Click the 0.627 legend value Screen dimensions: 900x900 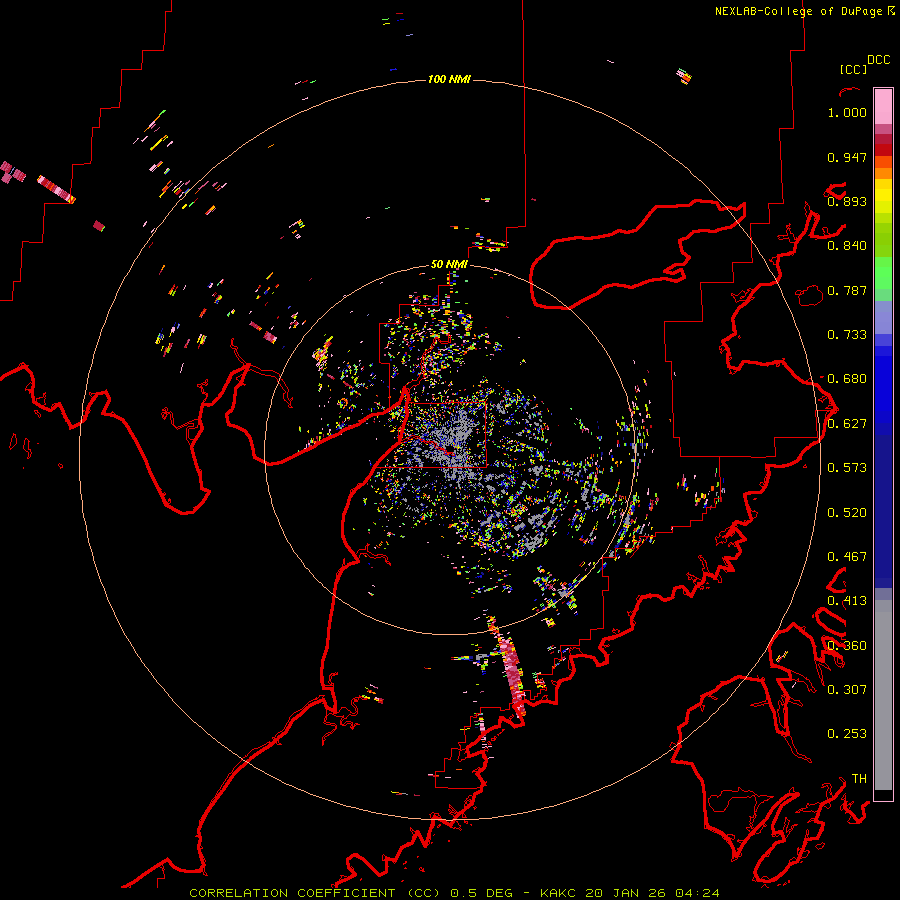[847, 424]
